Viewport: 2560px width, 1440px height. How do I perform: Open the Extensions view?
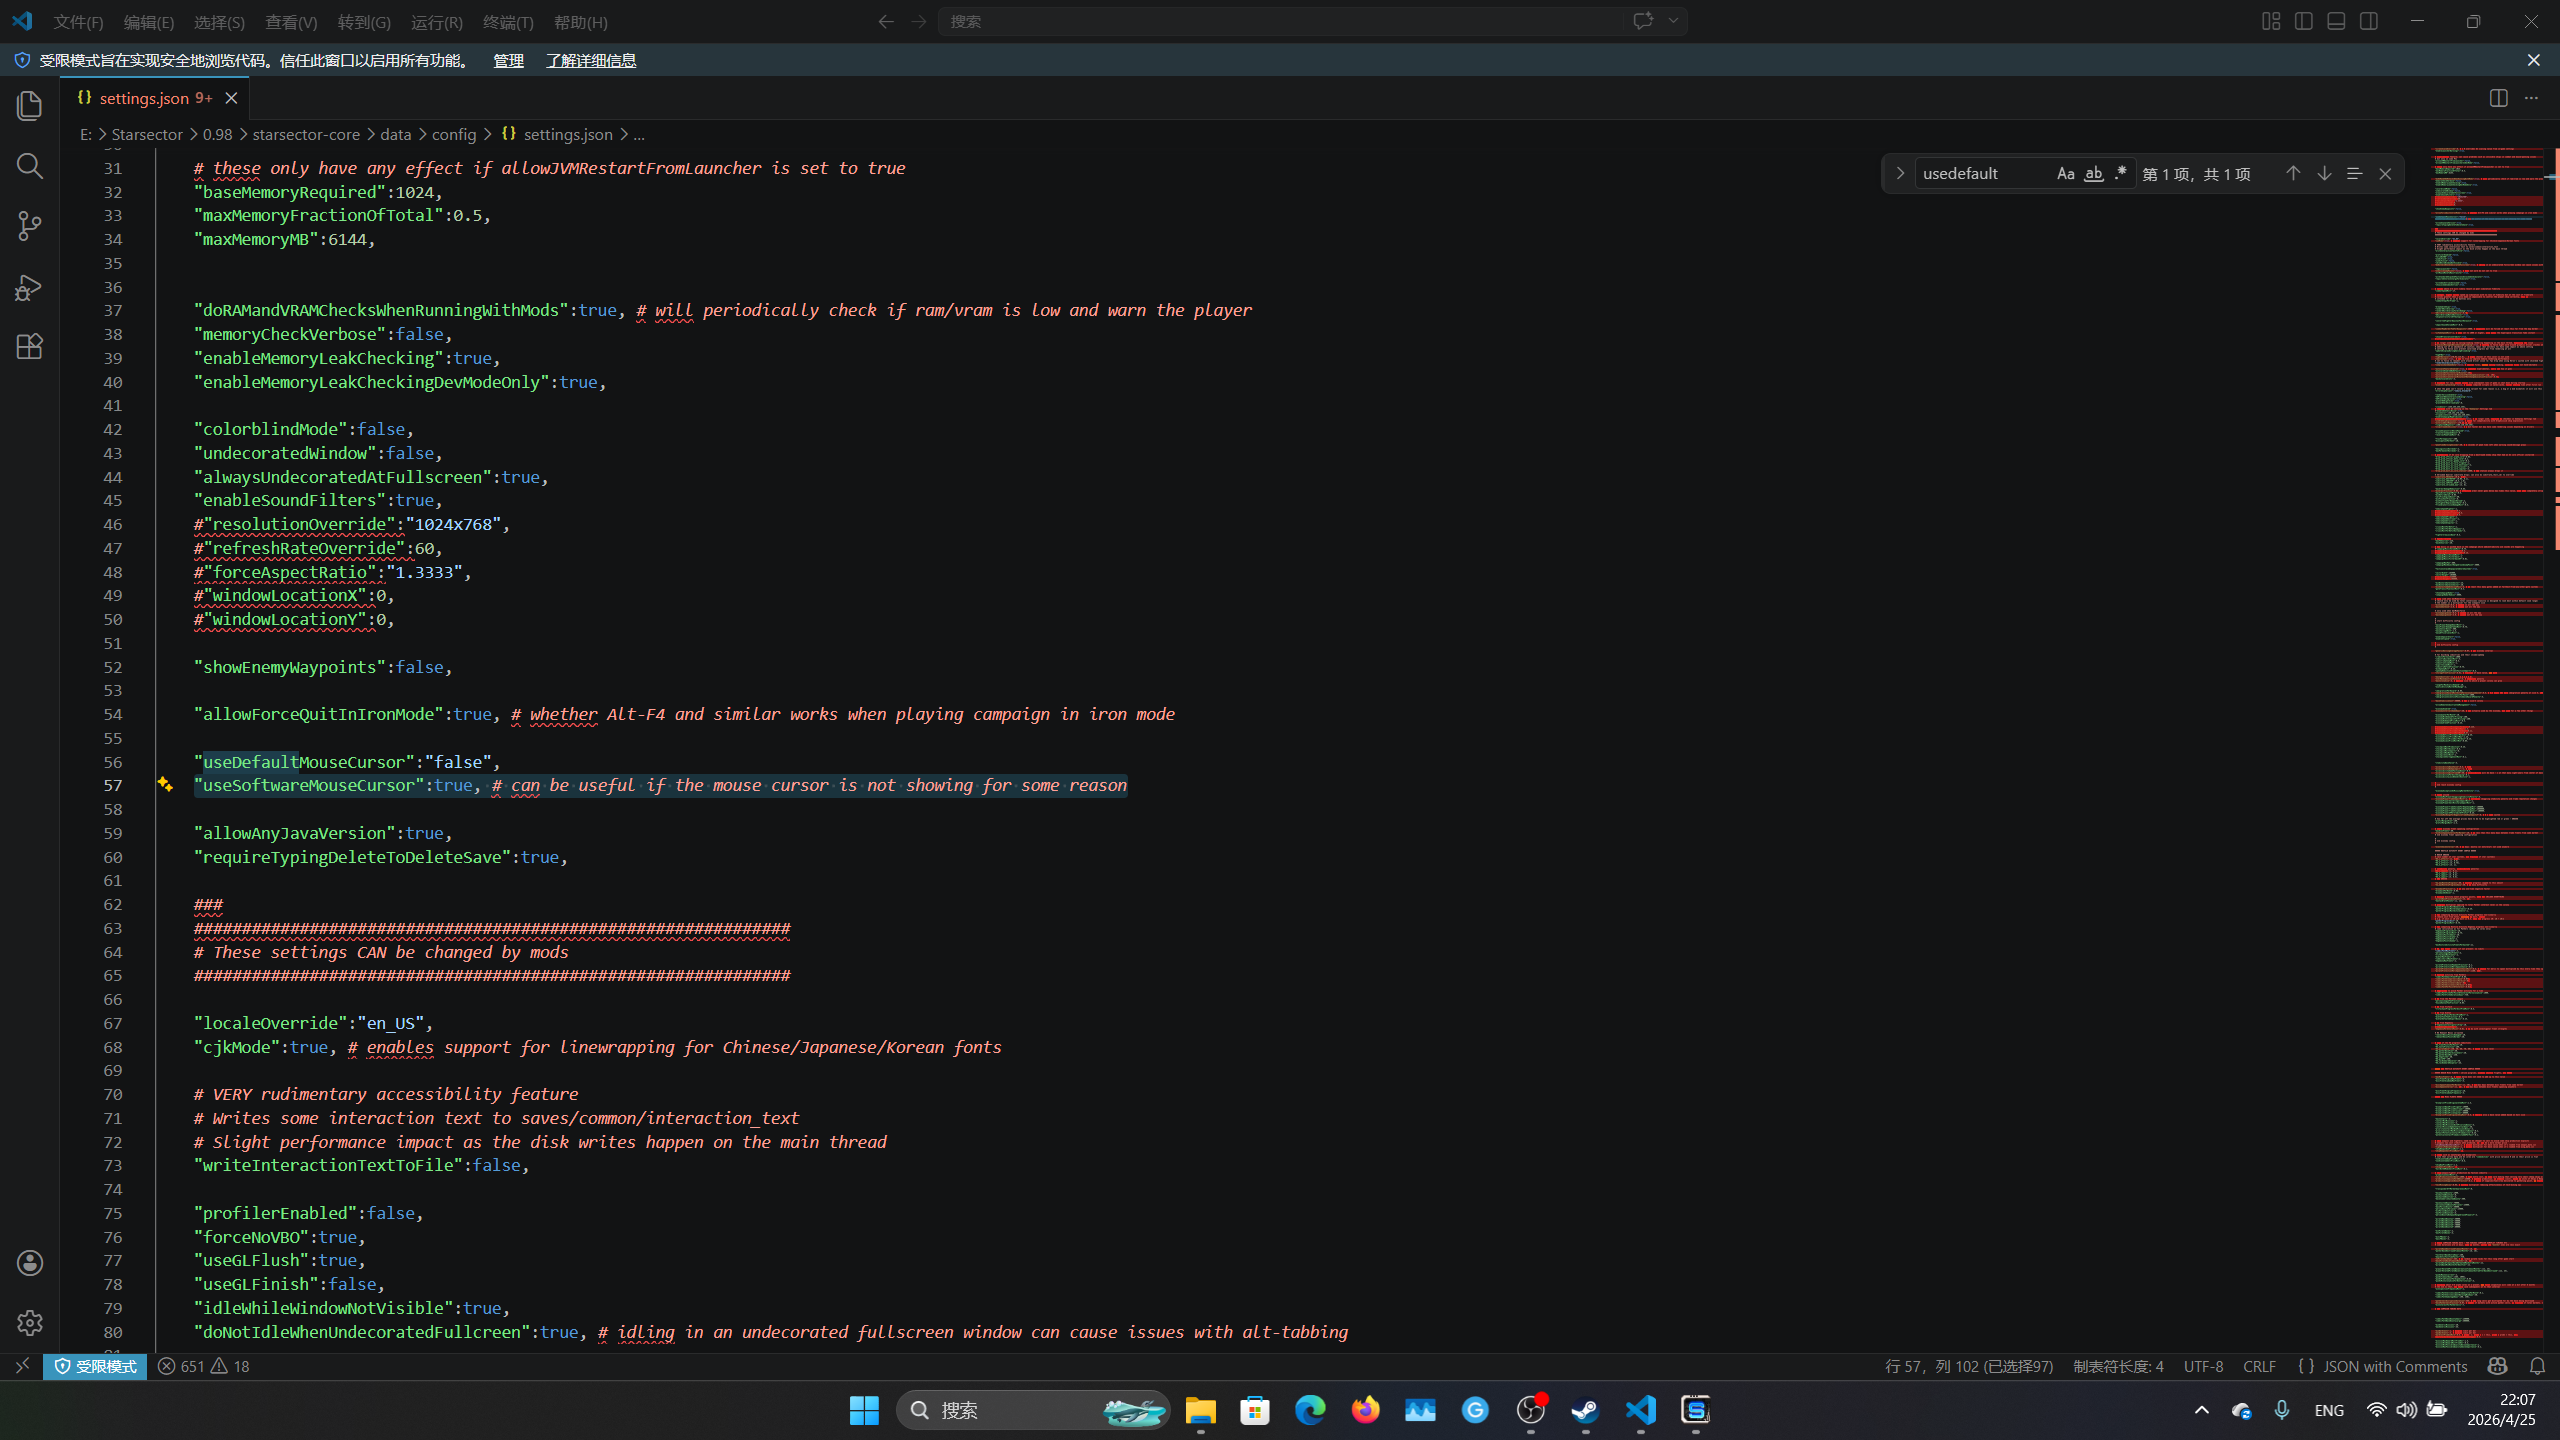tap(30, 347)
